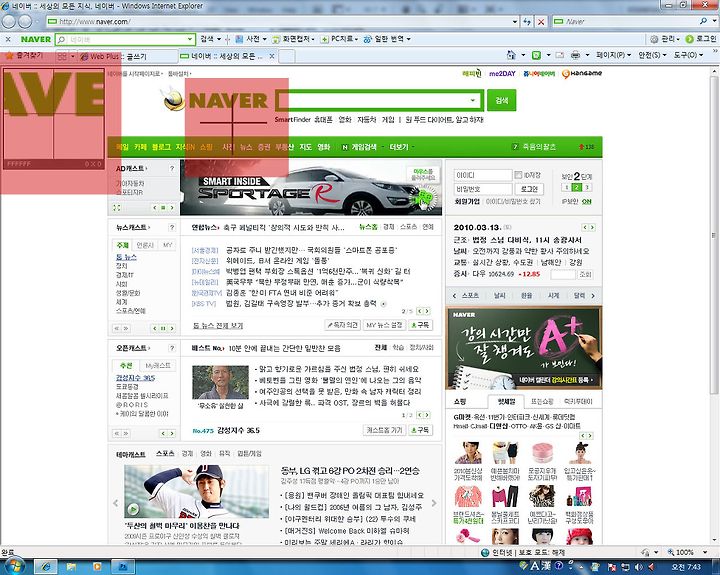Click the Windows Start orb
The width and height of the screenshot is (720, 575).
pyautogui.click(x=14, y=566)
